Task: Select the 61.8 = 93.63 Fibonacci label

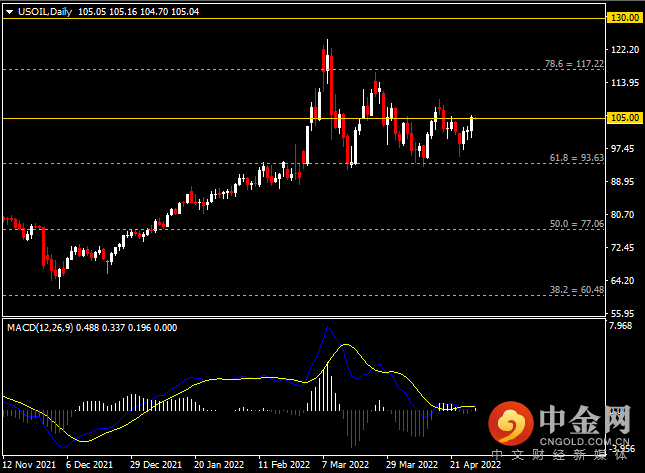Action: click(x=577, y=158)
